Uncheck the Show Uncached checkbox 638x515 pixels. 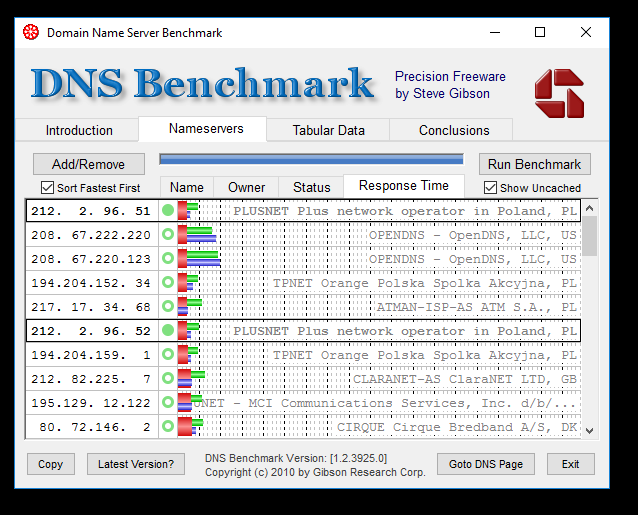point(491,188)
